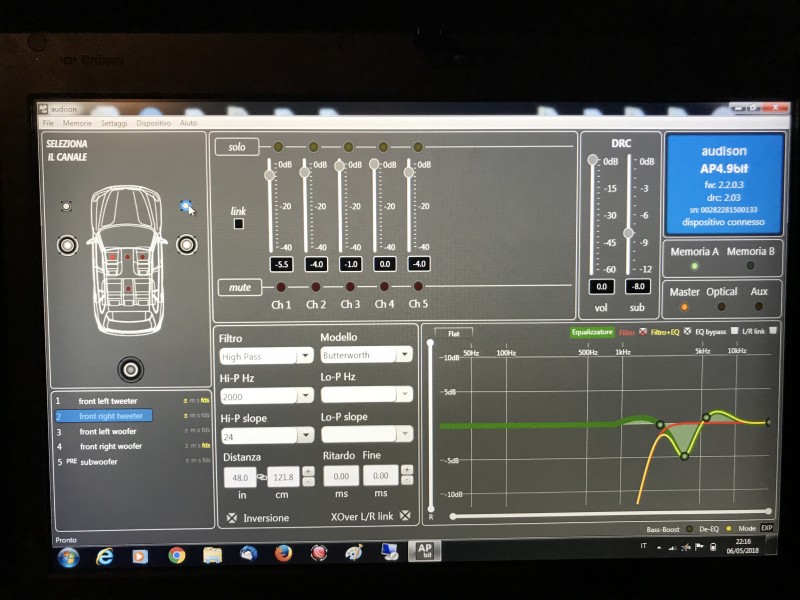Mute channel Ch 3 indicator

(350, 286)
